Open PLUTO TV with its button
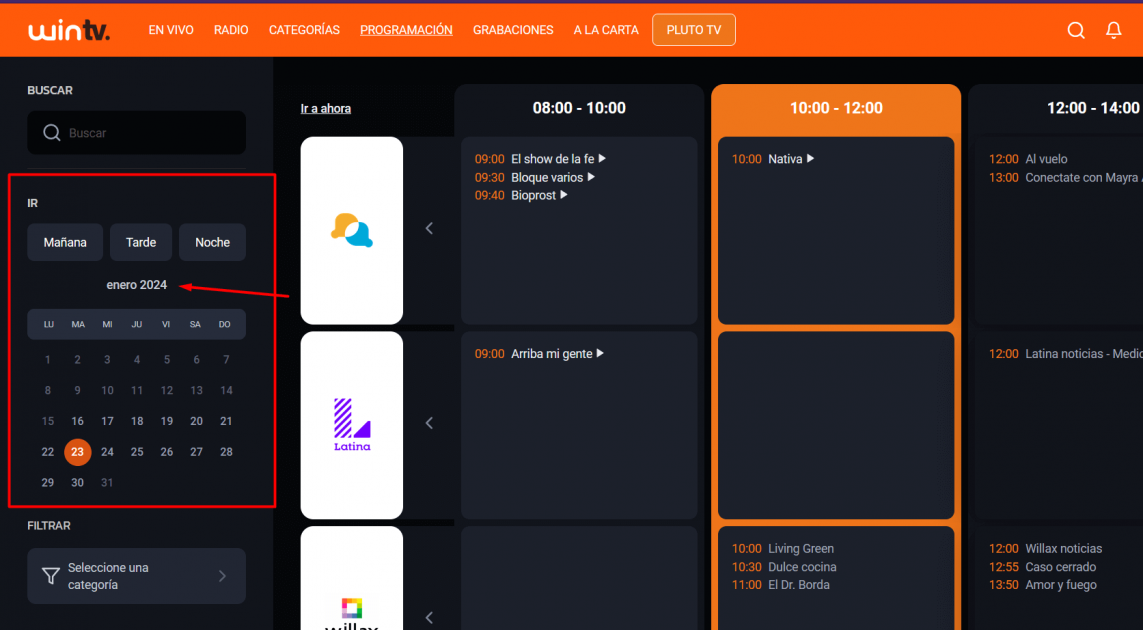Image resolution: width=1143 pixels, height=630 pixels. click(x=694, y=29)
